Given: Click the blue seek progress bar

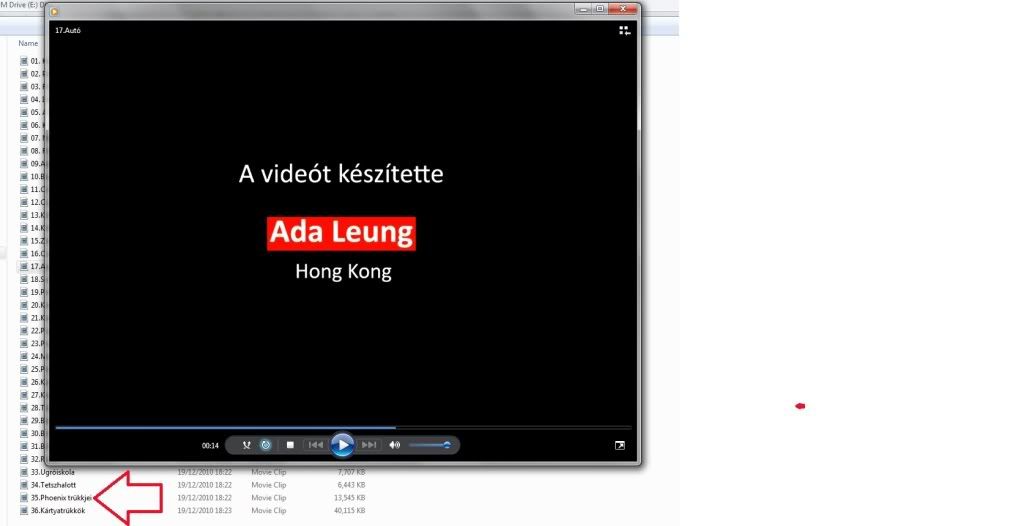Looking at the screenshot, I should (344, 428).
